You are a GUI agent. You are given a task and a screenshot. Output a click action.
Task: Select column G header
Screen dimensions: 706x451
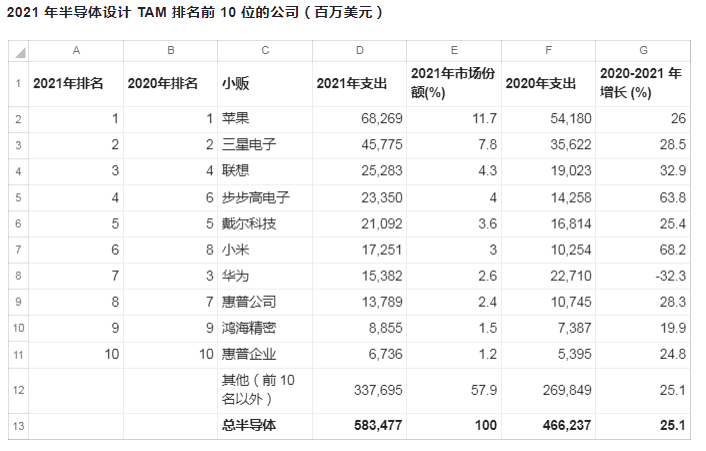[642, 50]
